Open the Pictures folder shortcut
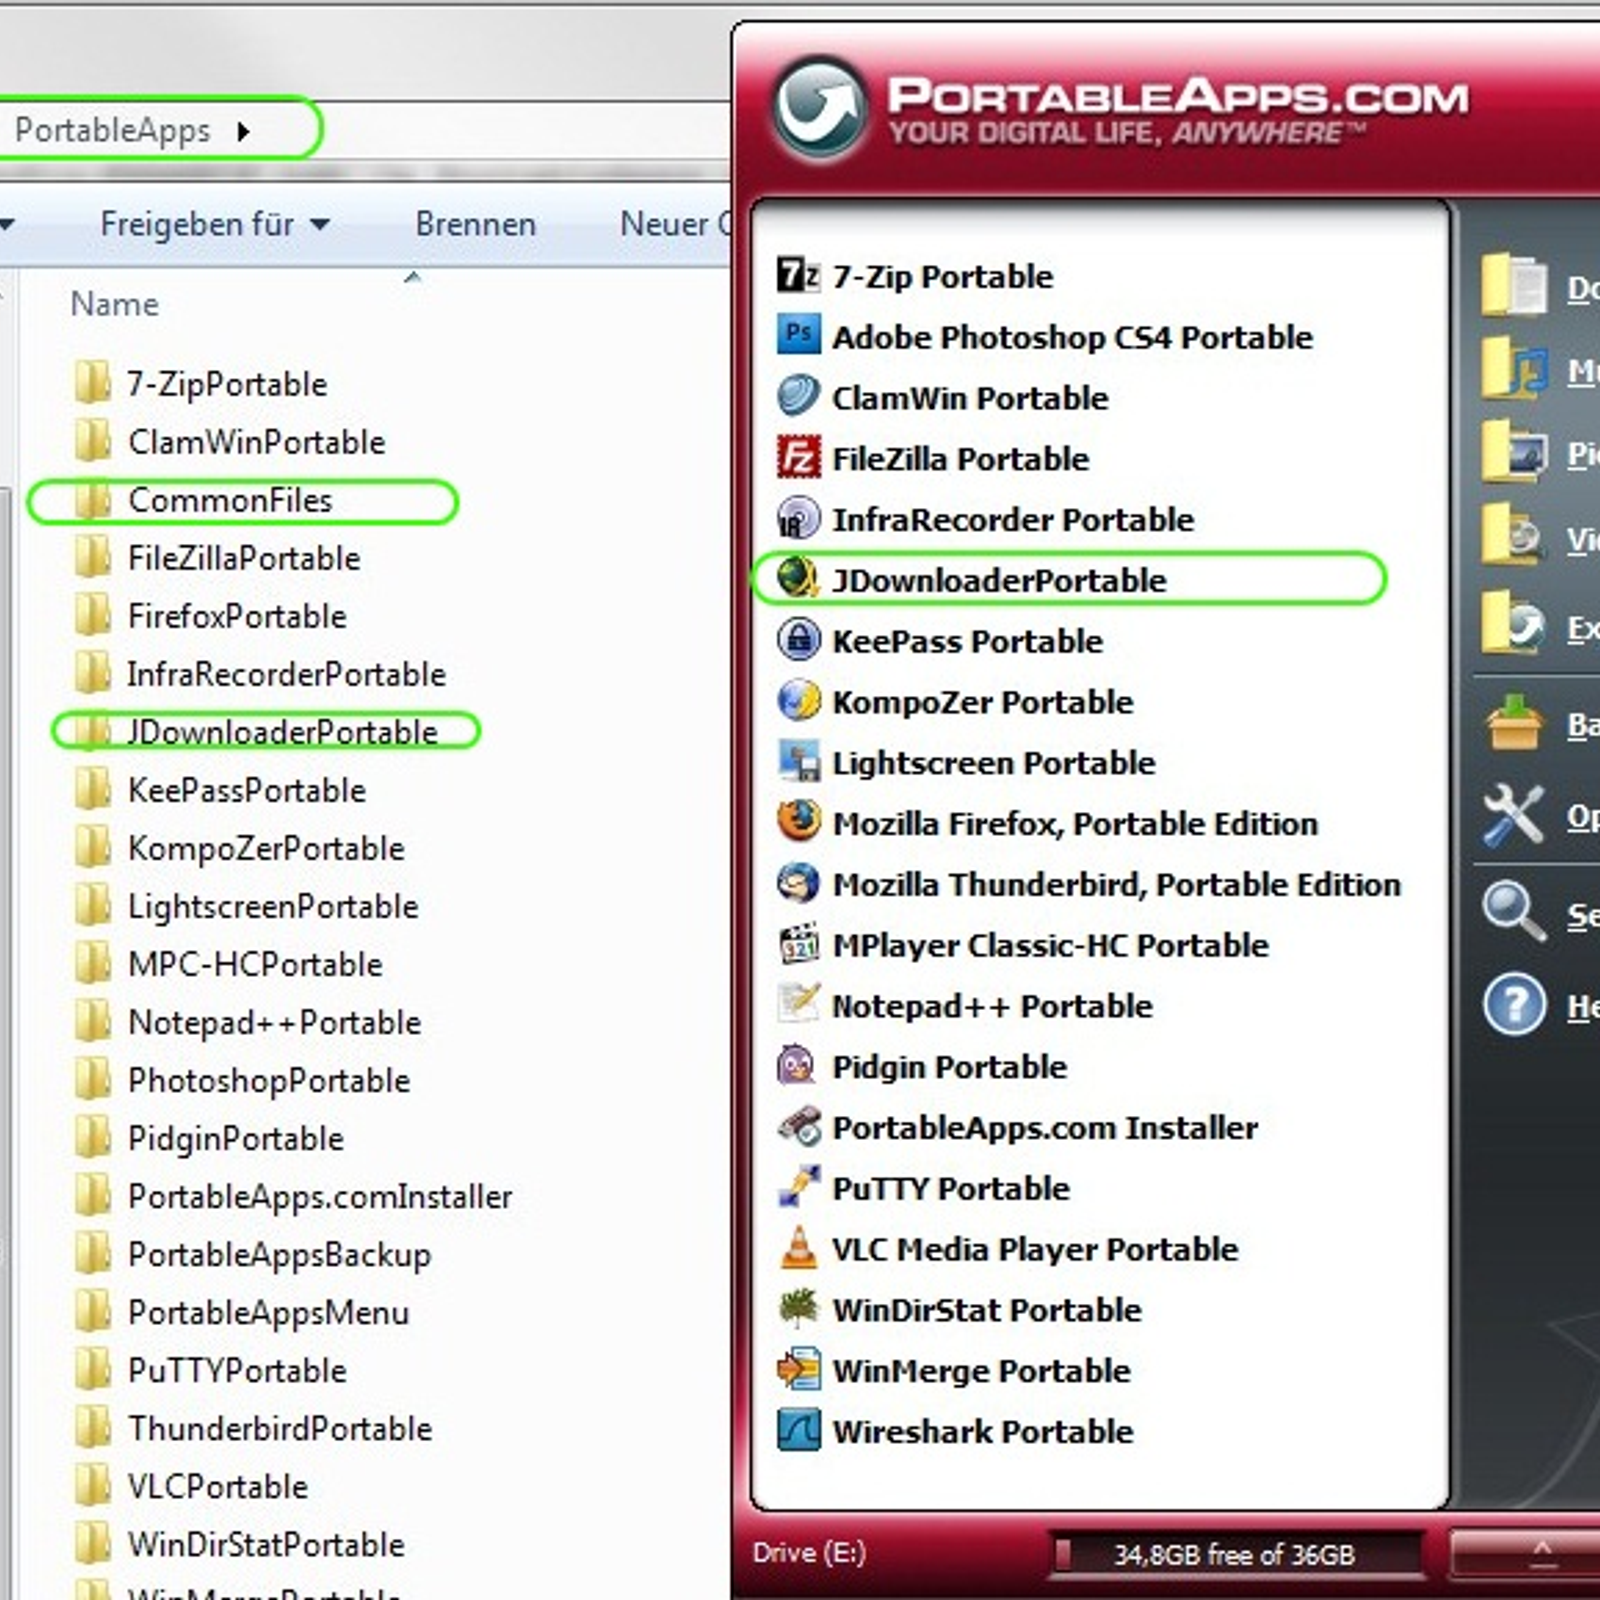 [1540, 453]
